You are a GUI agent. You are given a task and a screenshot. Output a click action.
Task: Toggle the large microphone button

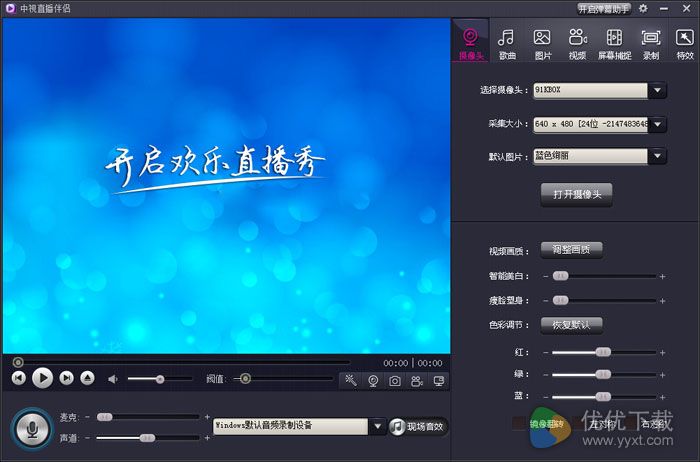[x=32, y=429]
